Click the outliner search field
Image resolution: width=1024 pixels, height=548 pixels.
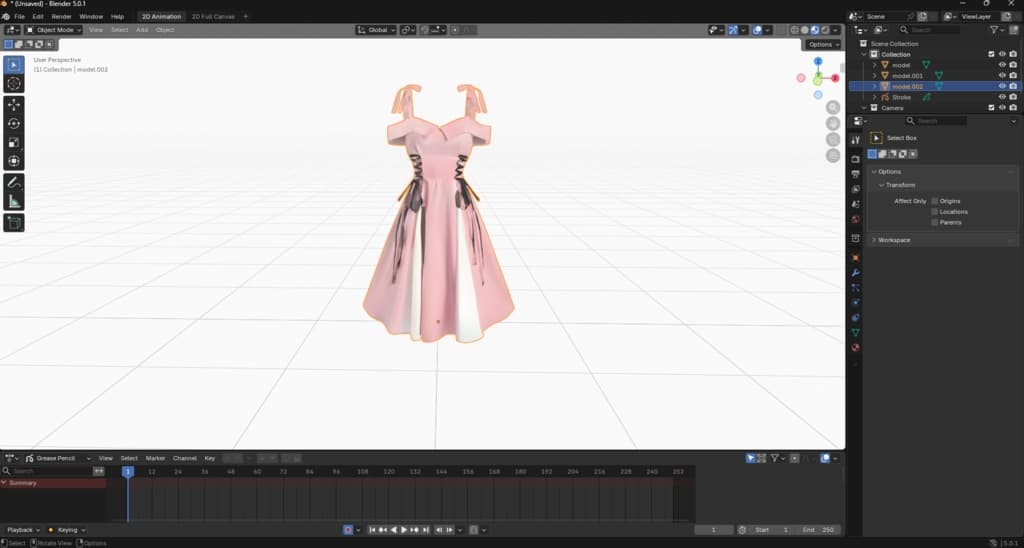(930, 30)
